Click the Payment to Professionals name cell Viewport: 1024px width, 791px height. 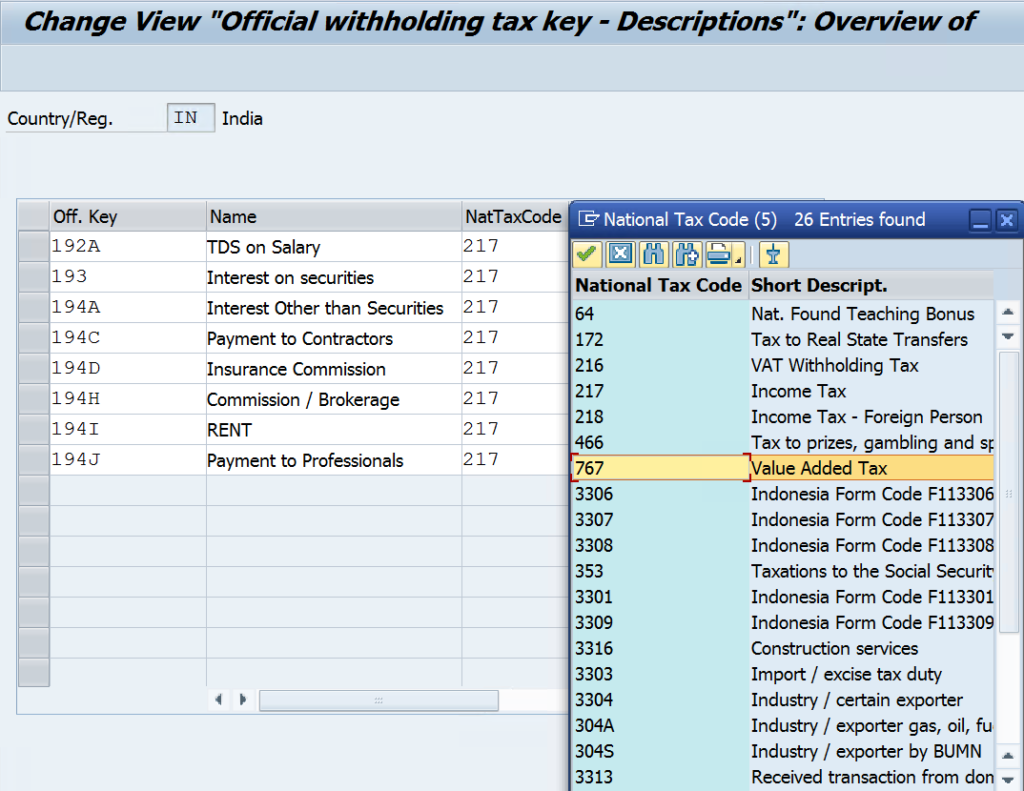tap(334, 460)
